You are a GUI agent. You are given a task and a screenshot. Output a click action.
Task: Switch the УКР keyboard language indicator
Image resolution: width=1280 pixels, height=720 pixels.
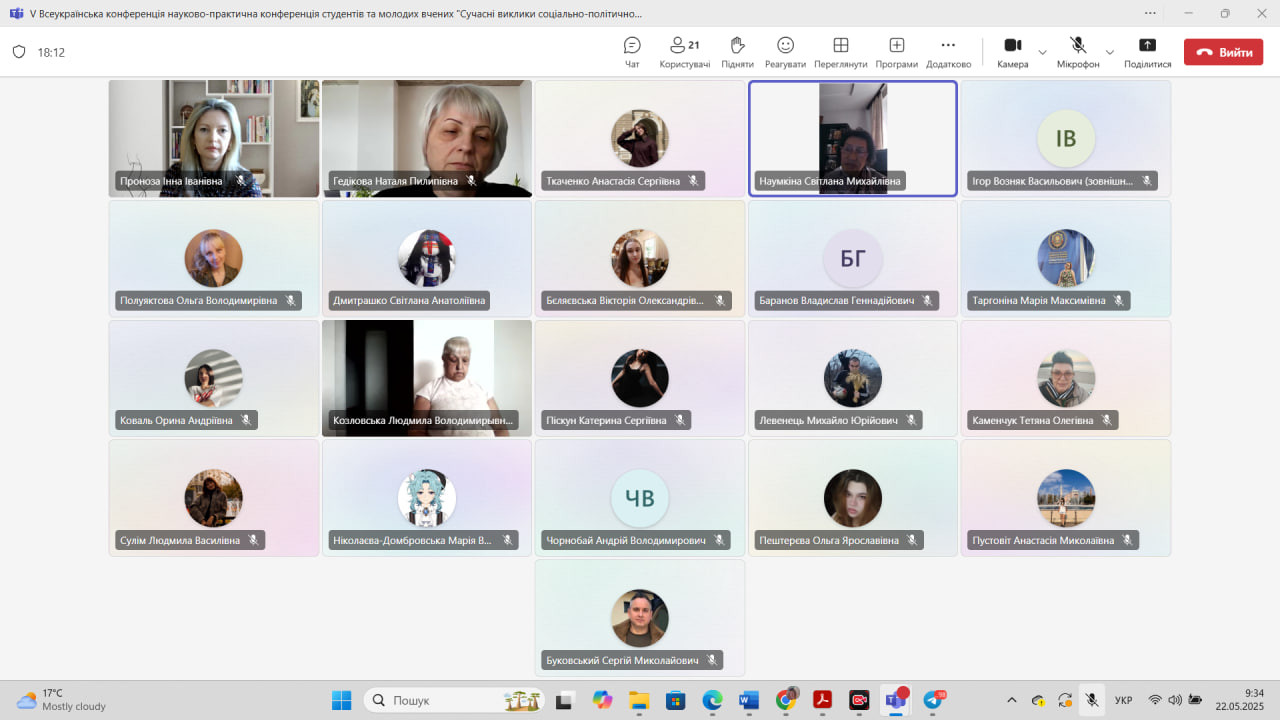click(1124, 700)
